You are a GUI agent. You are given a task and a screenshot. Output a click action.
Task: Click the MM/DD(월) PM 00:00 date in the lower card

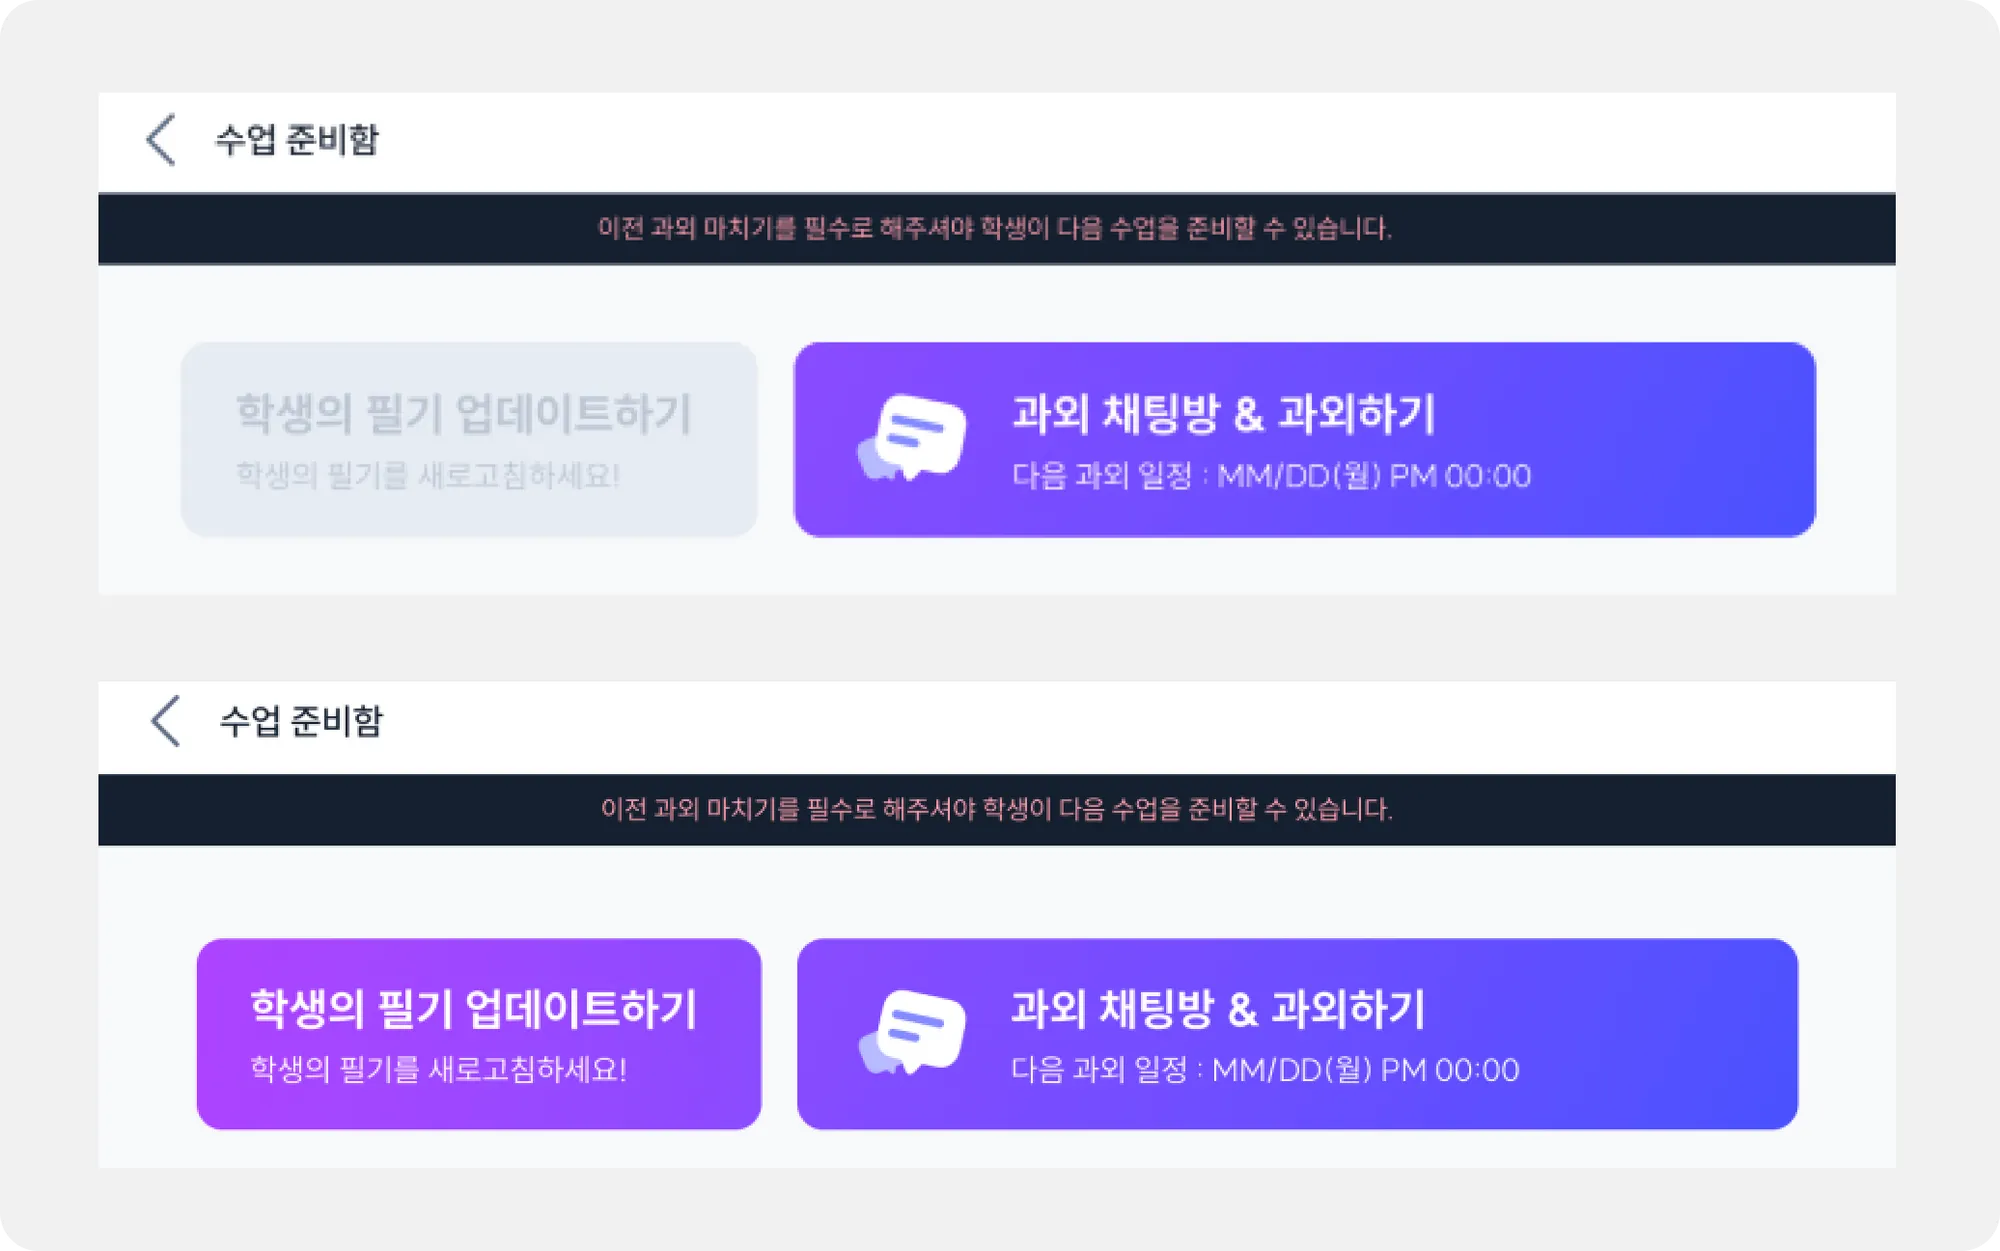click(x=1366, y=1070)
